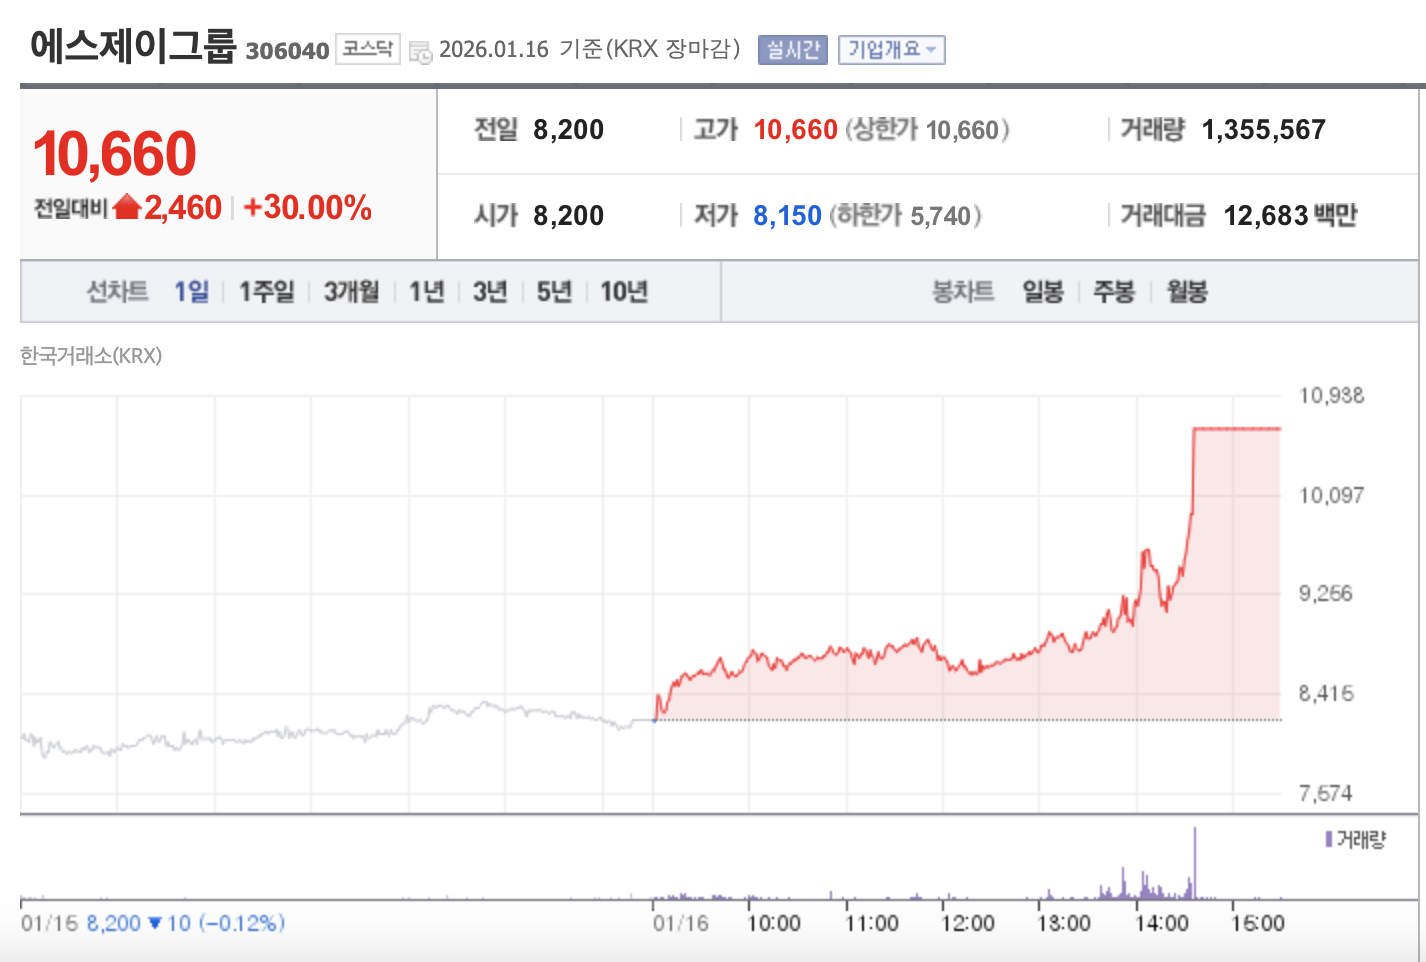Click the tall volume spike bar after 14:00
1426x962 pixels.
(x=1194, y=863)
